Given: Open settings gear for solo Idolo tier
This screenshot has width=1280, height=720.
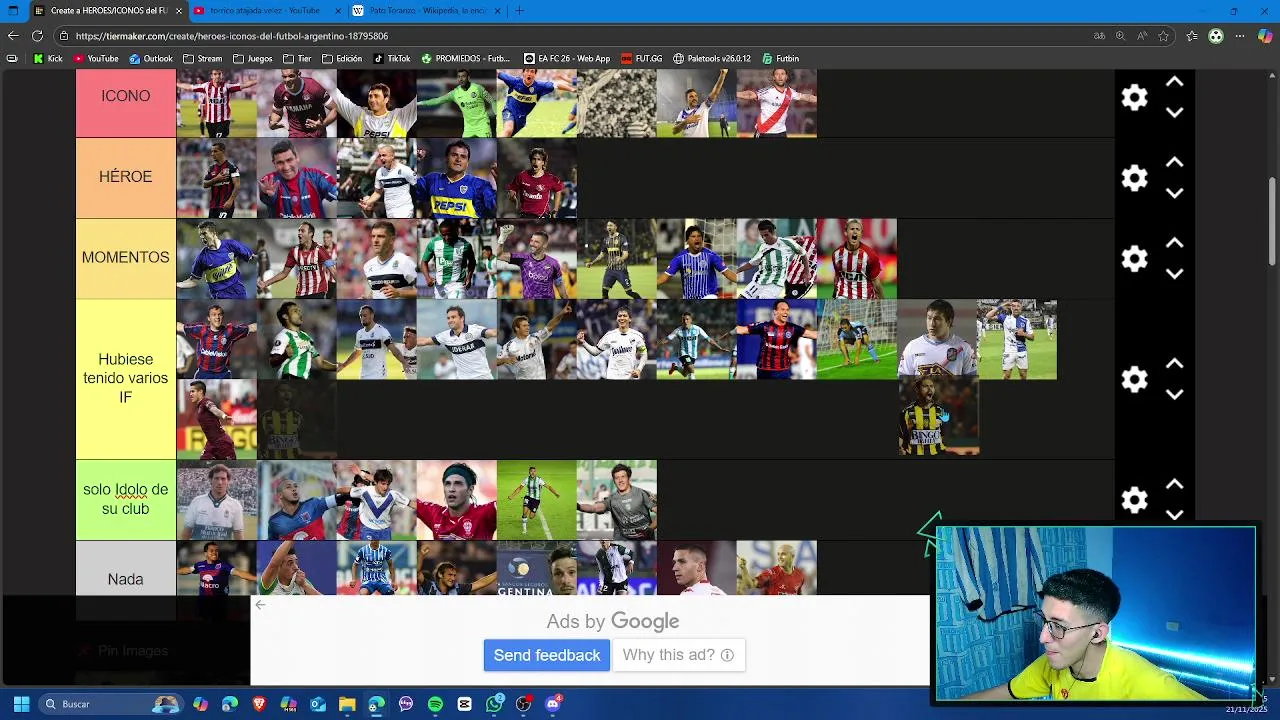Looking at the screenshot, I should (x=1134, y=500).
